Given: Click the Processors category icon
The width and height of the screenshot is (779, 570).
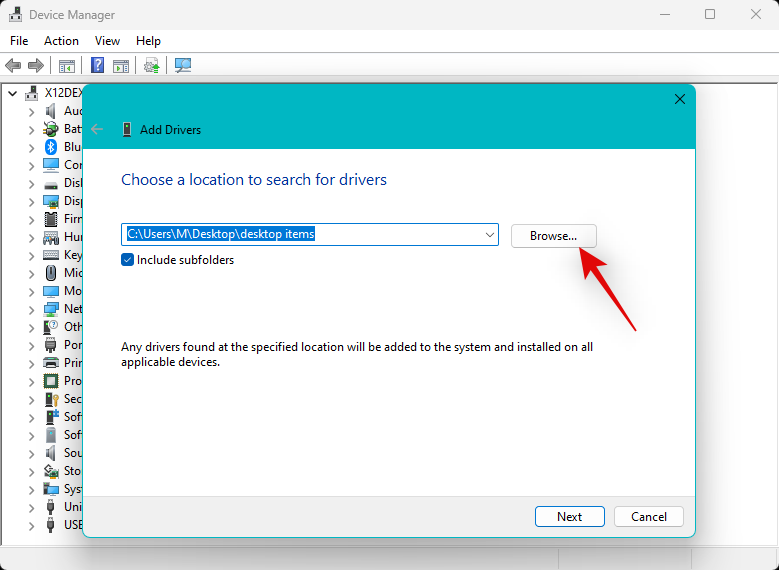Looking at the screenshot, I should 51,381.
